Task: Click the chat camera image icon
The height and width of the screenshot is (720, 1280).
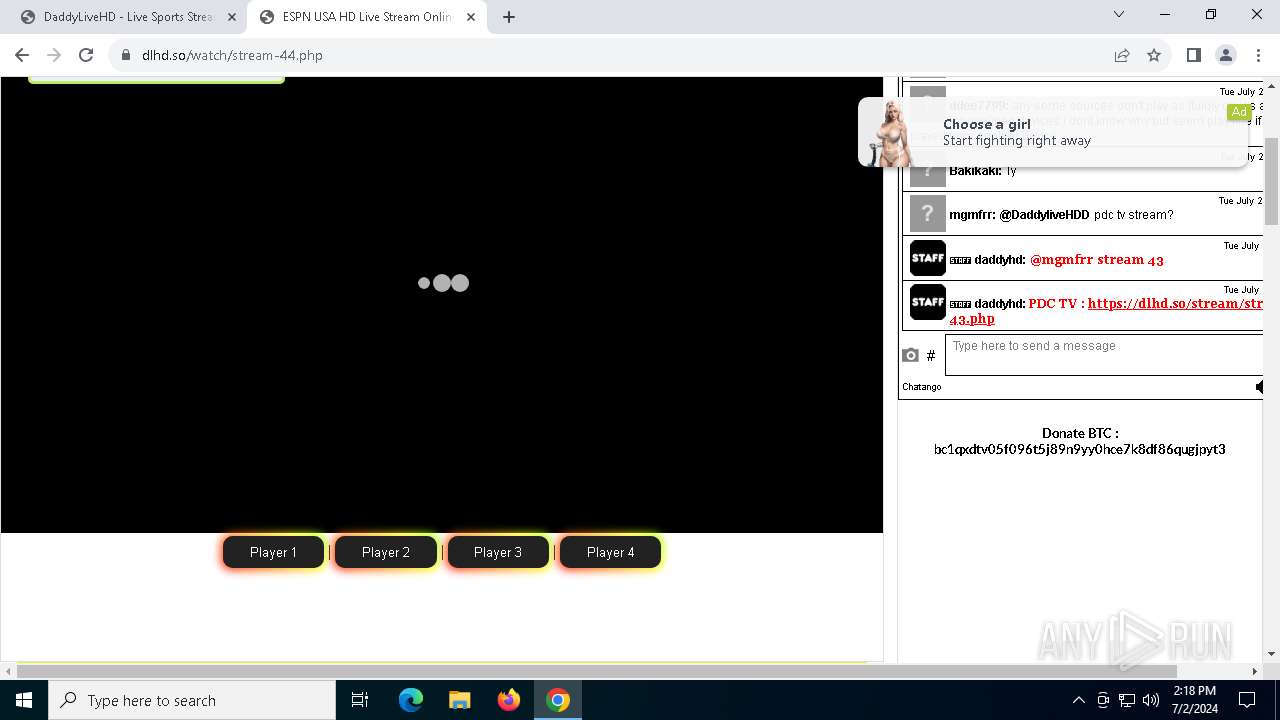Action: tap(910, 355)
